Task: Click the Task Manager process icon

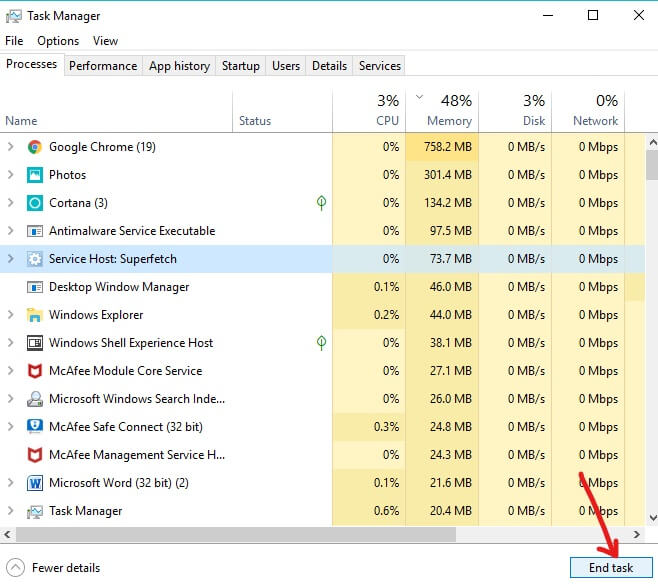Action: (x=34, y=511)
